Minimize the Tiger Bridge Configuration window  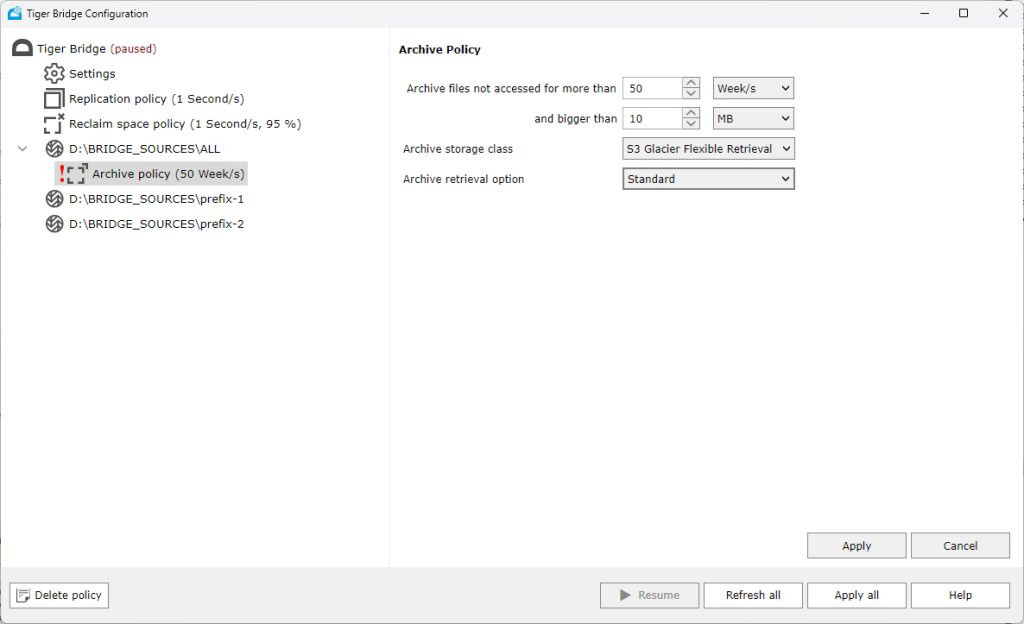(924, 13)
